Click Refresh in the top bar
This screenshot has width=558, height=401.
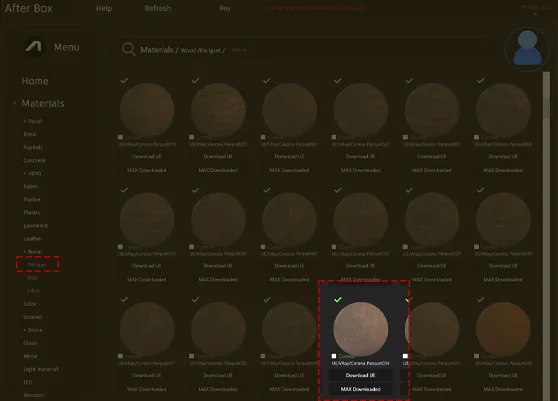coord(158,8)
